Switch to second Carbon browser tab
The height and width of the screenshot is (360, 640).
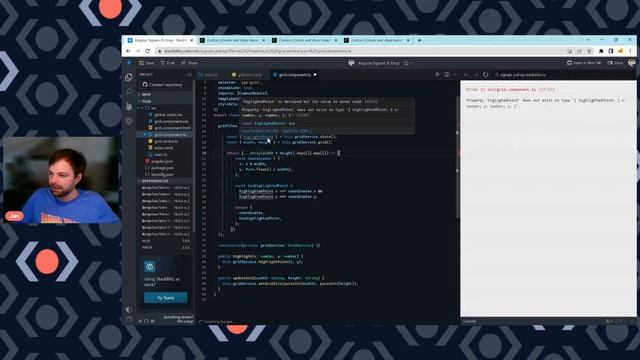(304, 40)
